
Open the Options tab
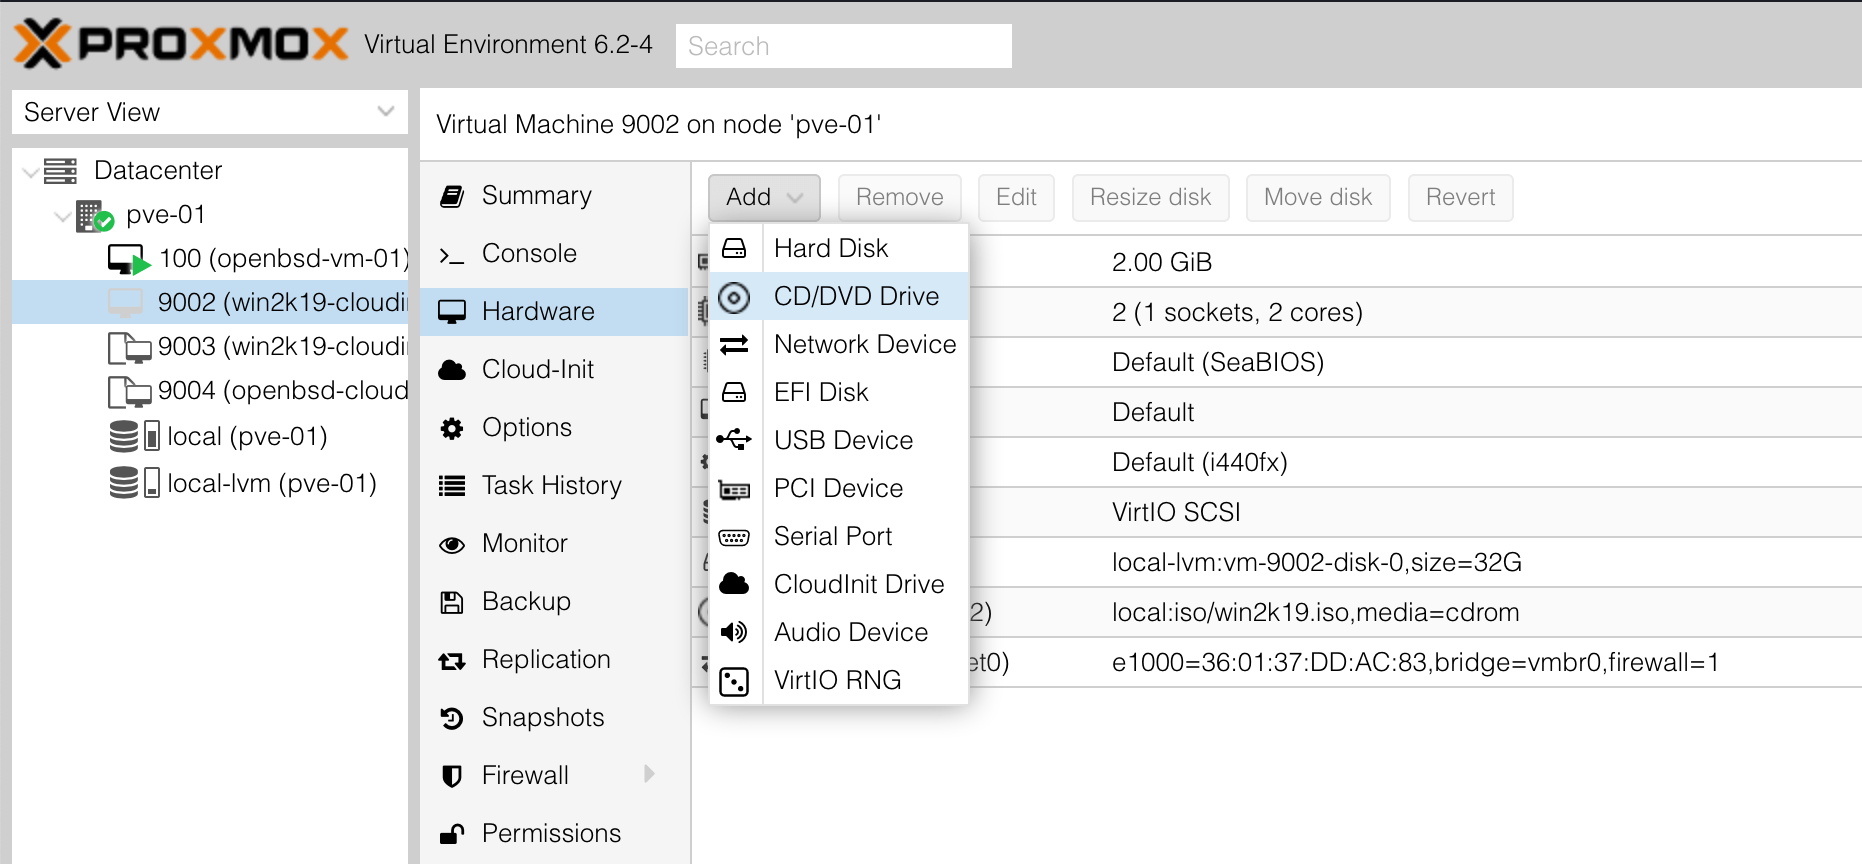pyautogui.click(x=554, y=427)
